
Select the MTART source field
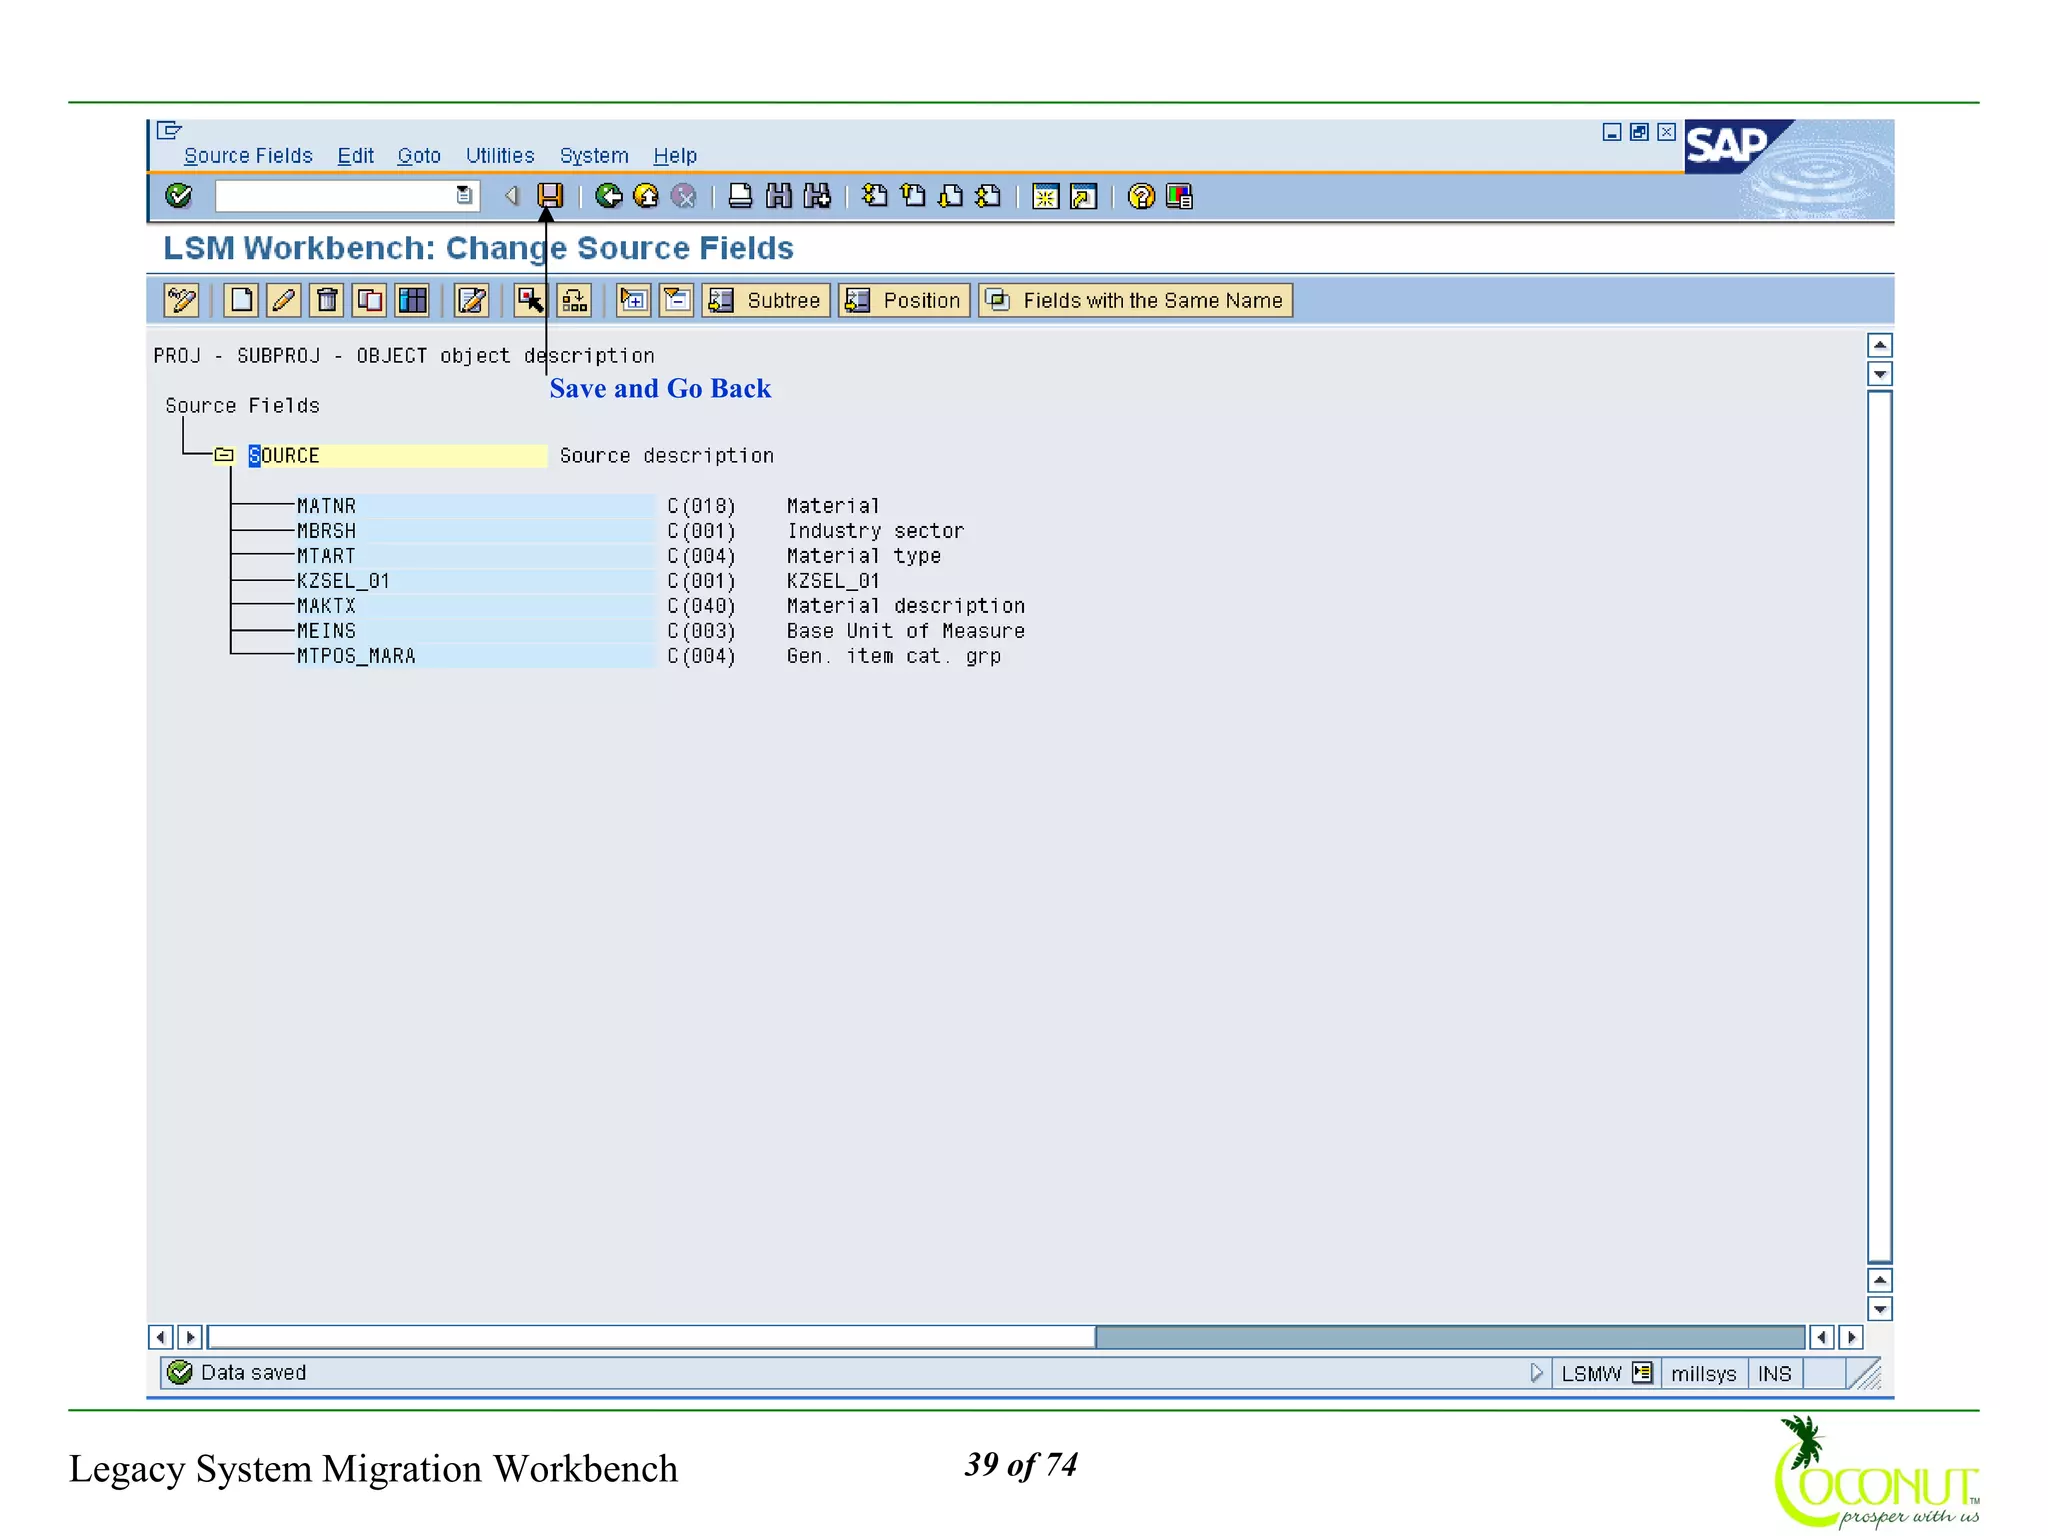(x=475, y=556)
